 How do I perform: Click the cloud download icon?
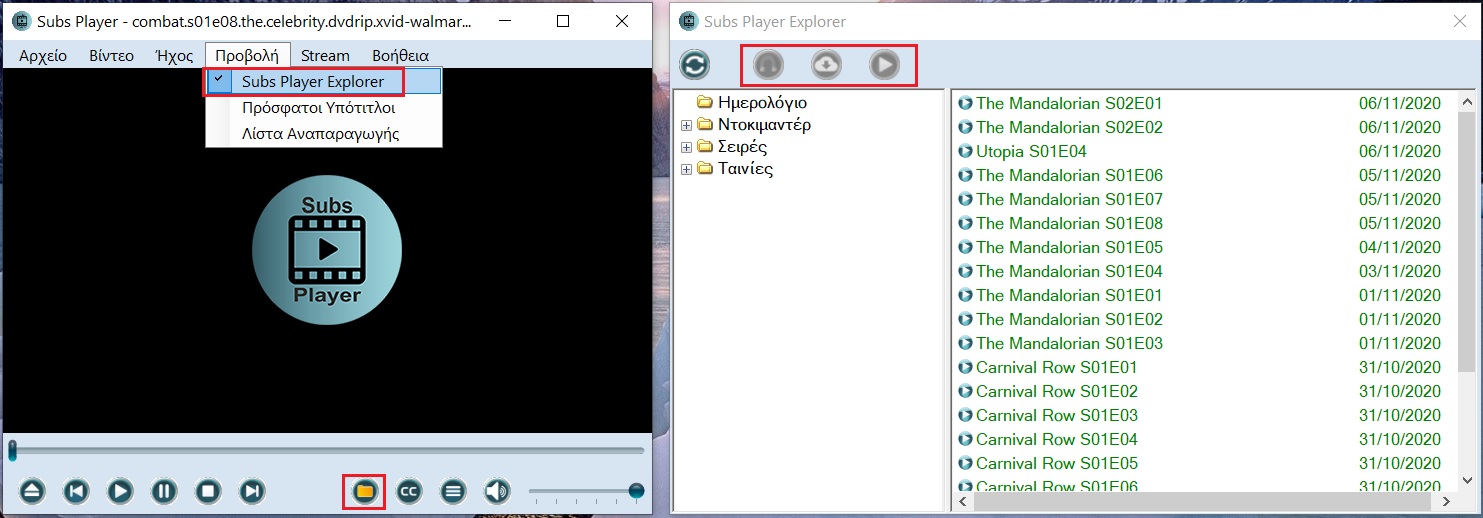[826, 65]
